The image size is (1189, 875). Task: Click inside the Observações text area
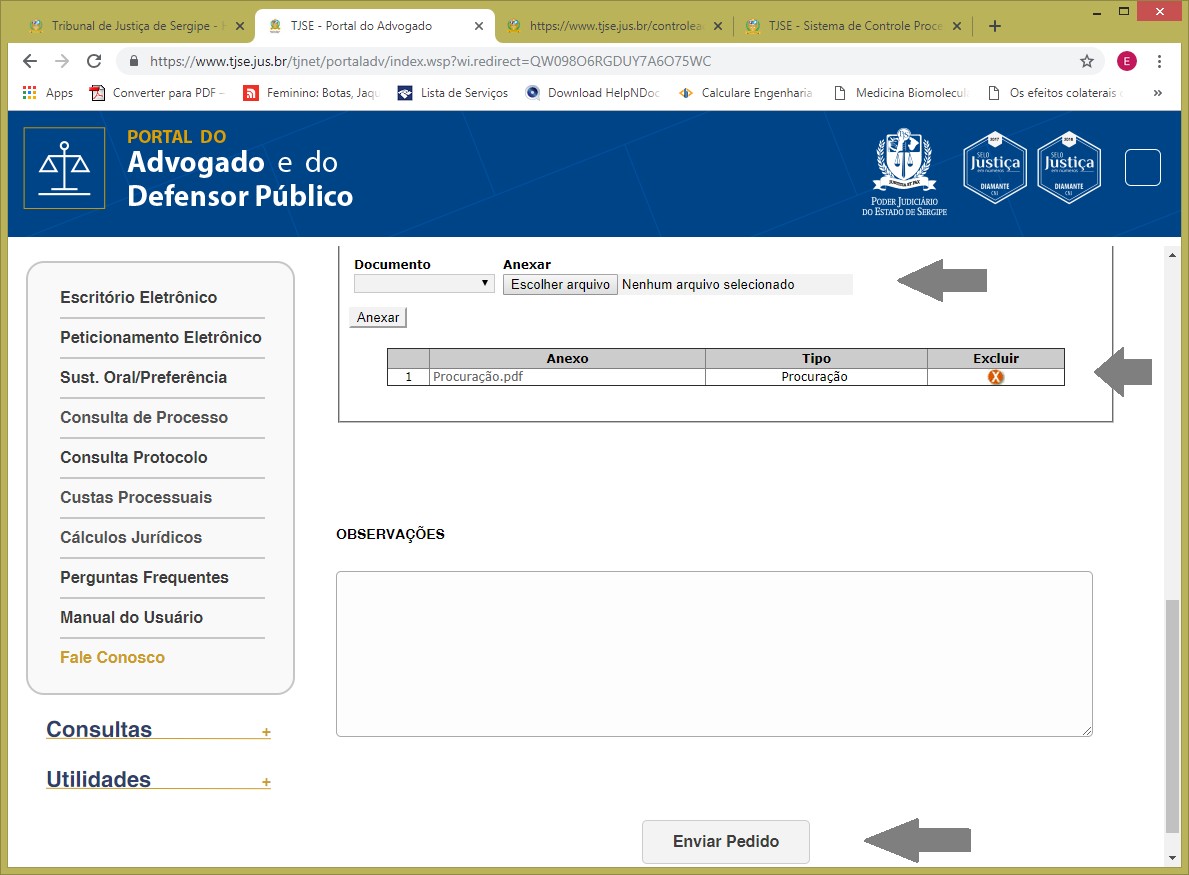[714, 653]
